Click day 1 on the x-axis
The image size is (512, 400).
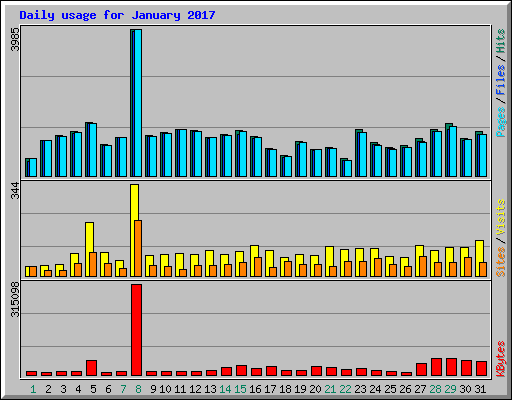(x=33, y=389)
